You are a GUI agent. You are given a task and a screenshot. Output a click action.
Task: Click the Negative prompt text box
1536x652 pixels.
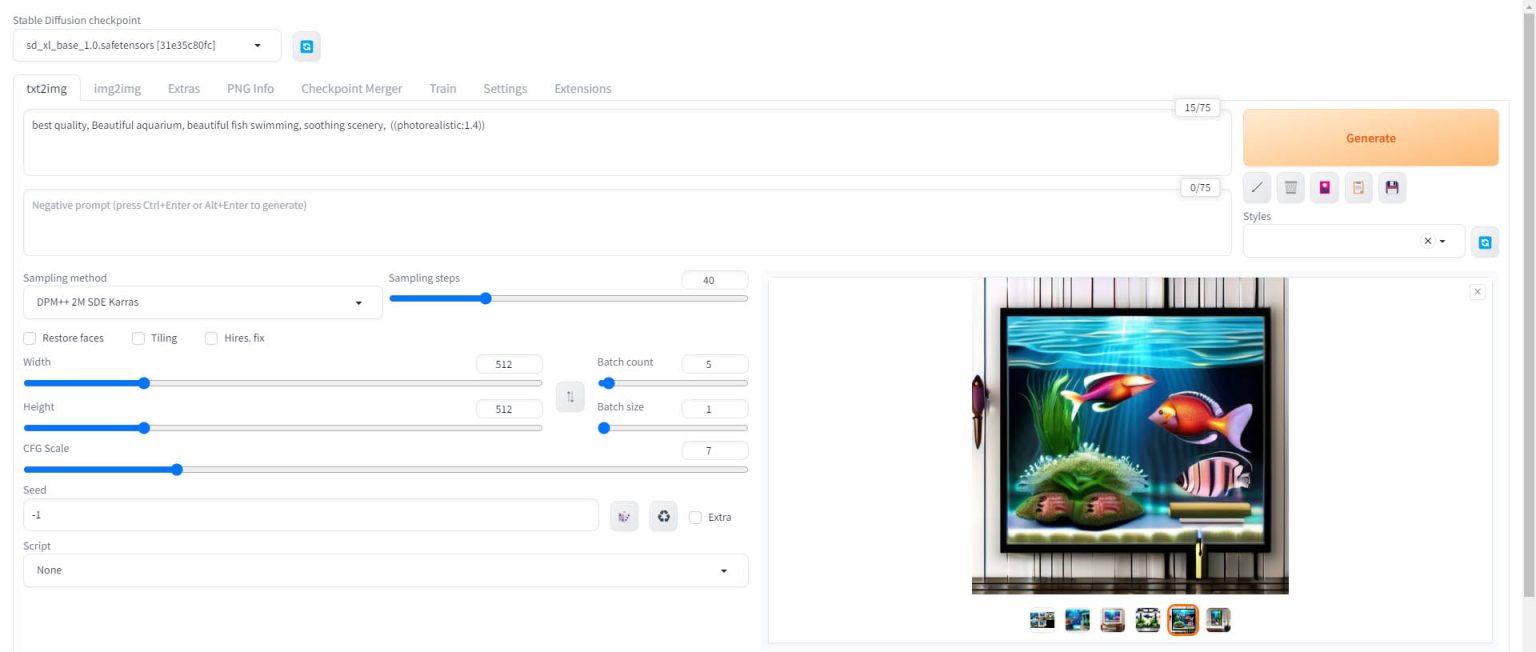pos(626,222)
